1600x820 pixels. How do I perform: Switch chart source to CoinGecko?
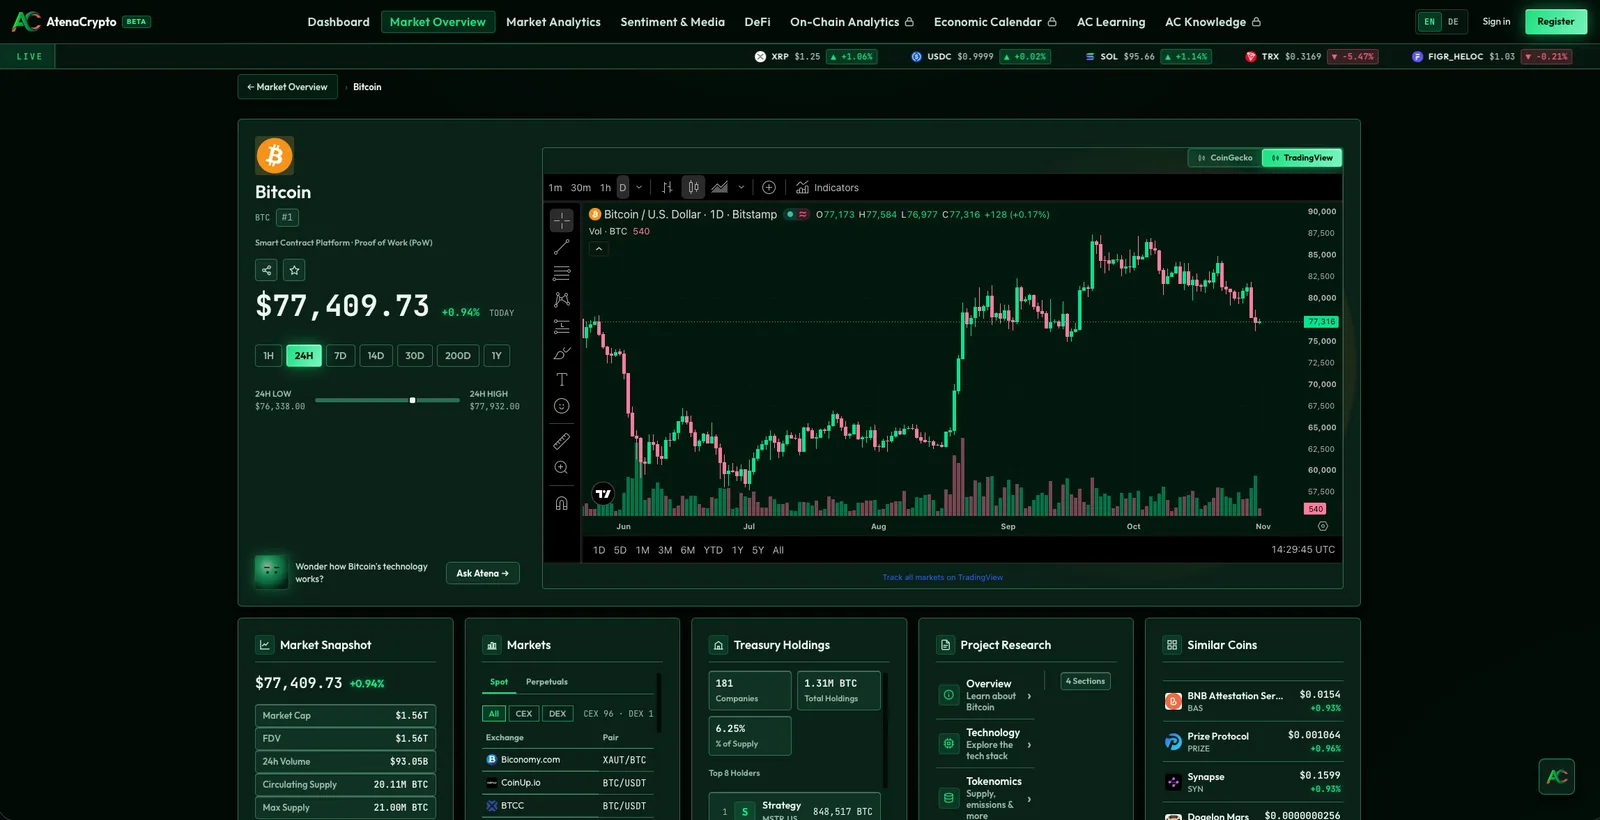tap(1225, 158)
